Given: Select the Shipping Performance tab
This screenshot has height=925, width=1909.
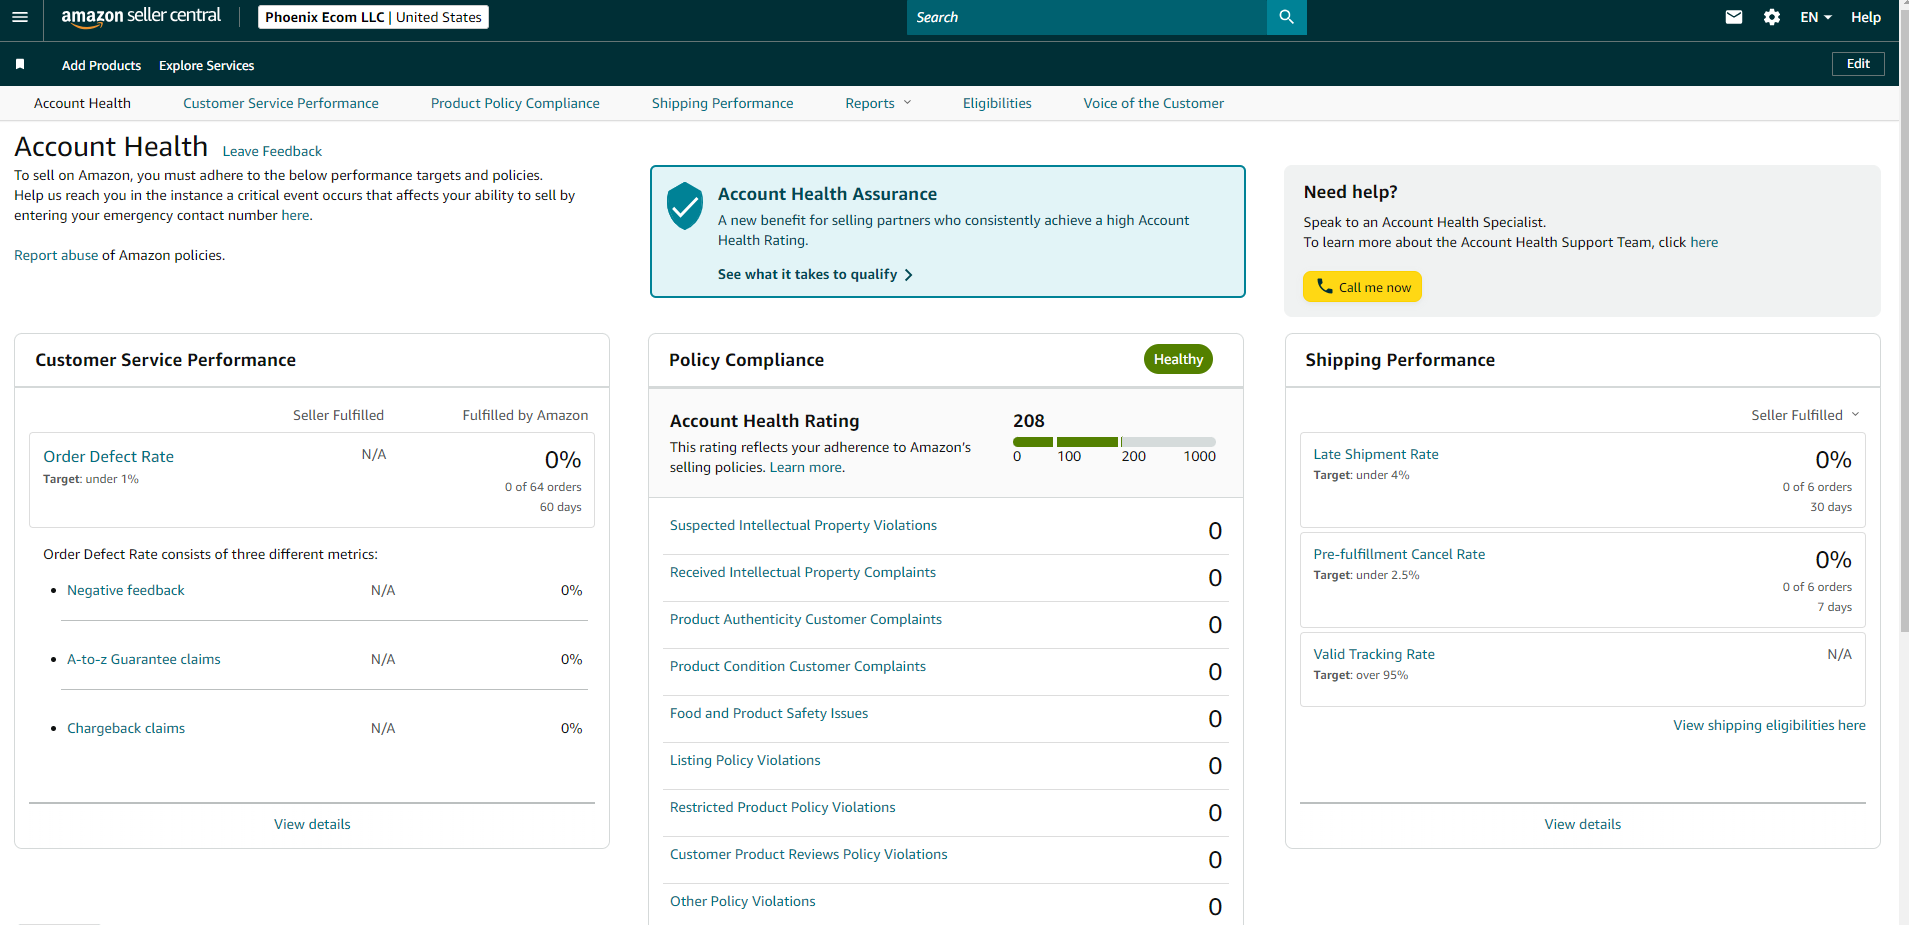Looking at the screenshot, I should point(722,103).
